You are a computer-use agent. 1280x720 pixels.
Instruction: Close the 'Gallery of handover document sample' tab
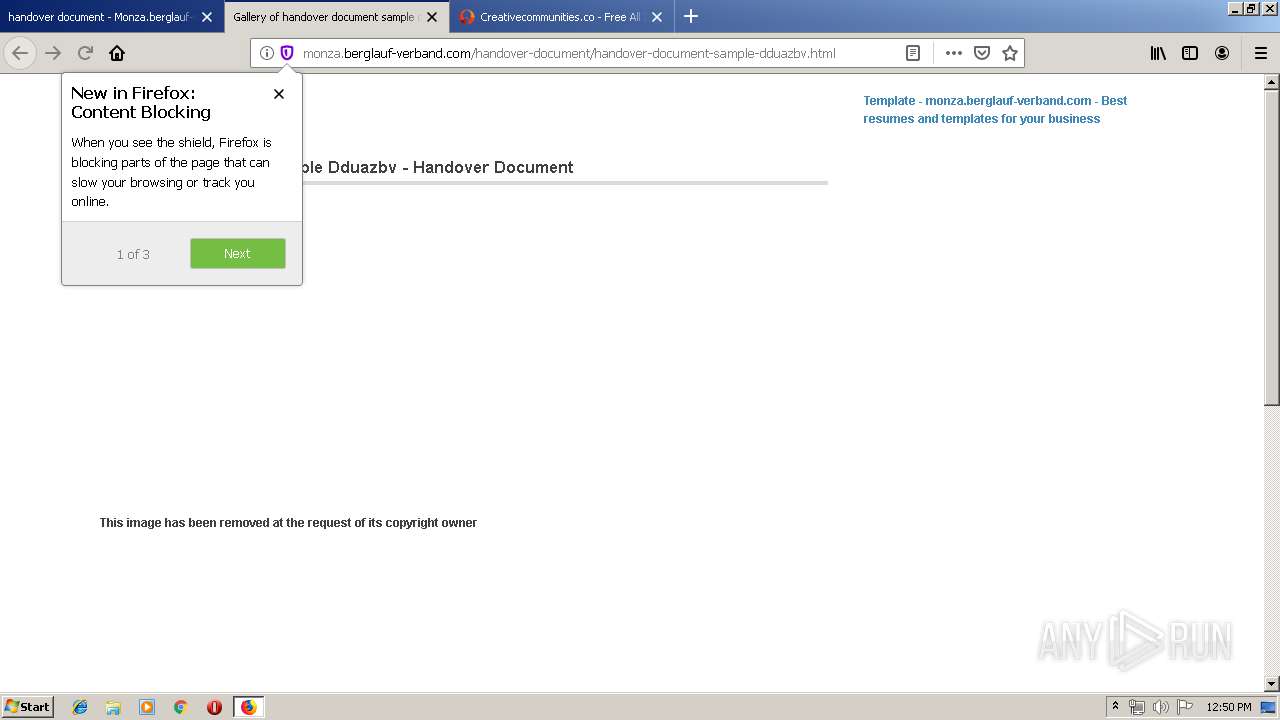tap(432, 17)
